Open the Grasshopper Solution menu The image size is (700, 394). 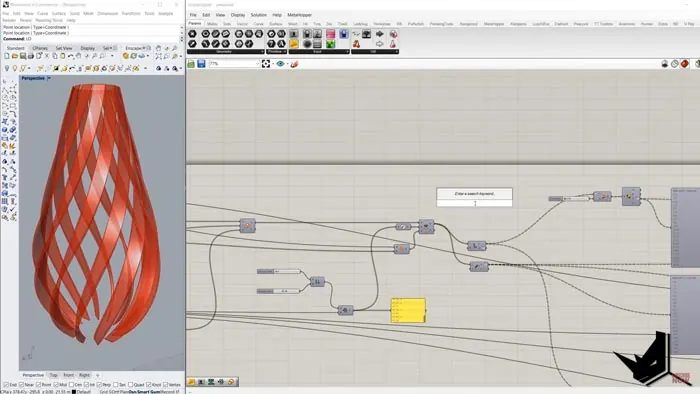point(258,15)
